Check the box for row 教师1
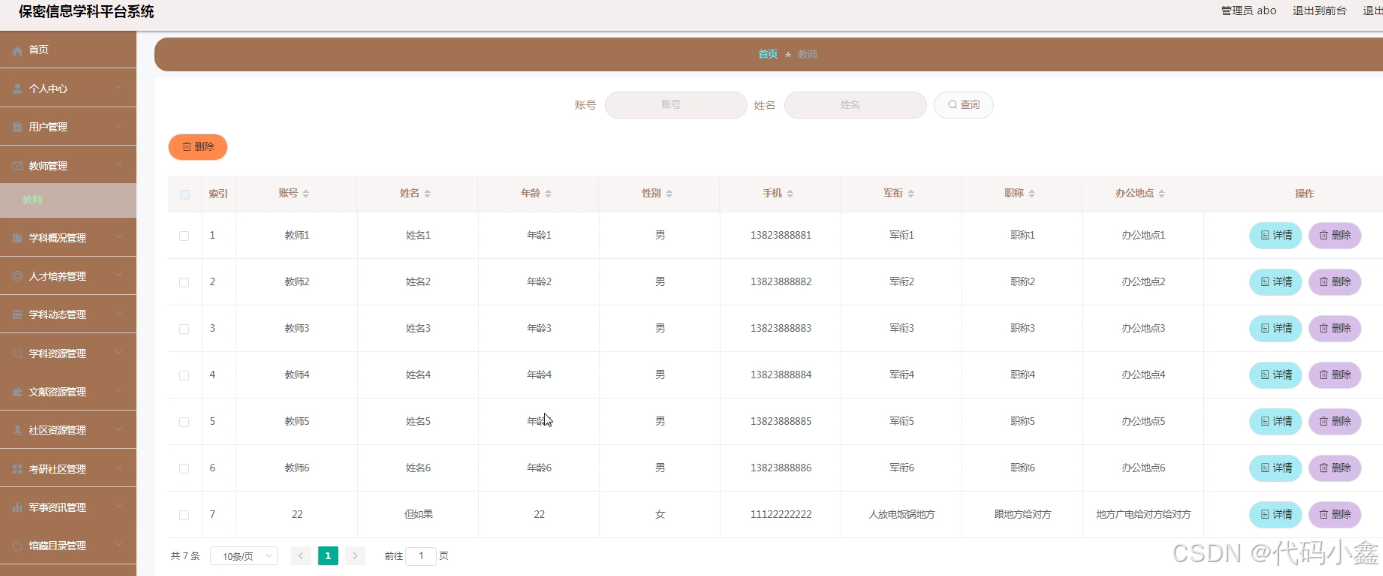This screenshot has width=1383, height=576. [x=184, y=236]
